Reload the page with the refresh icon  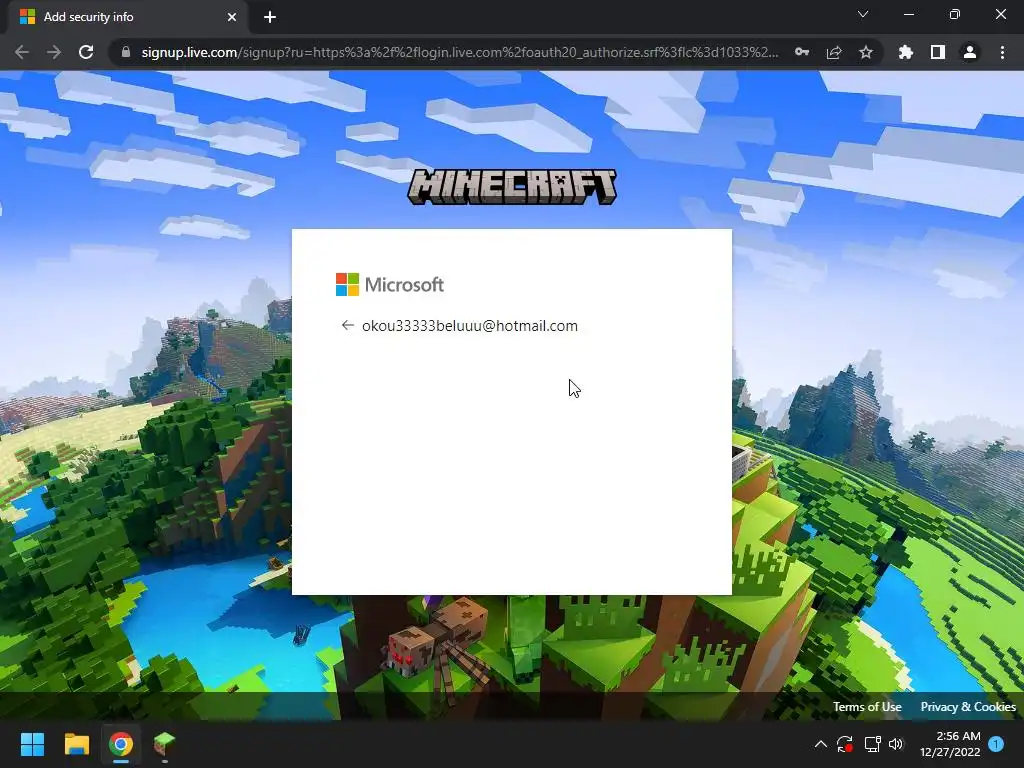click(86, 52)
